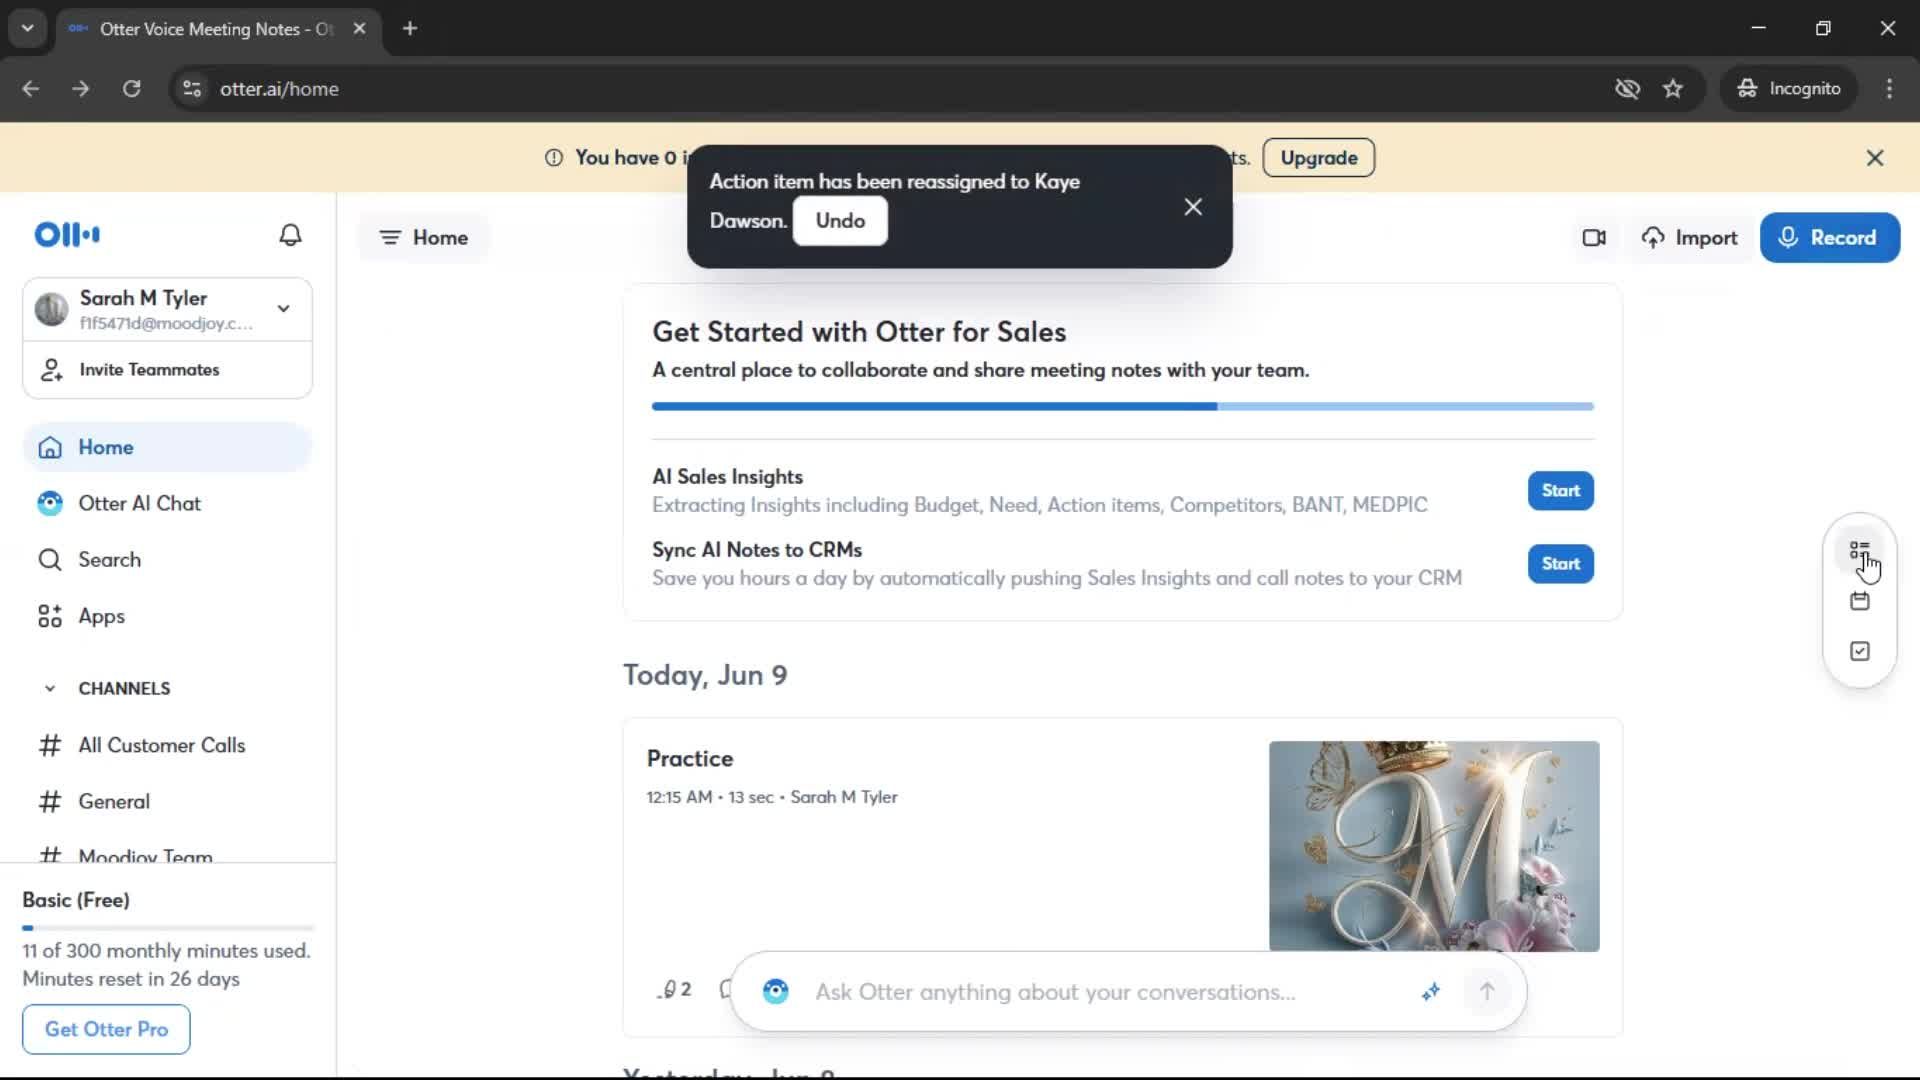Click the Upgrade button
This screenshot has height=1080, width=1920.
coord(1318,158)
